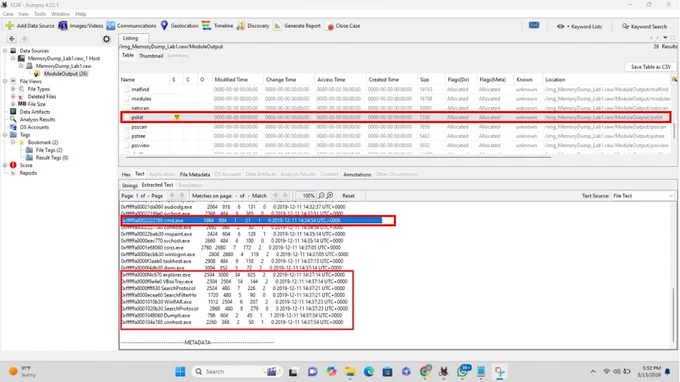
Task: Select the pstree file row
Action: point(396,136)
